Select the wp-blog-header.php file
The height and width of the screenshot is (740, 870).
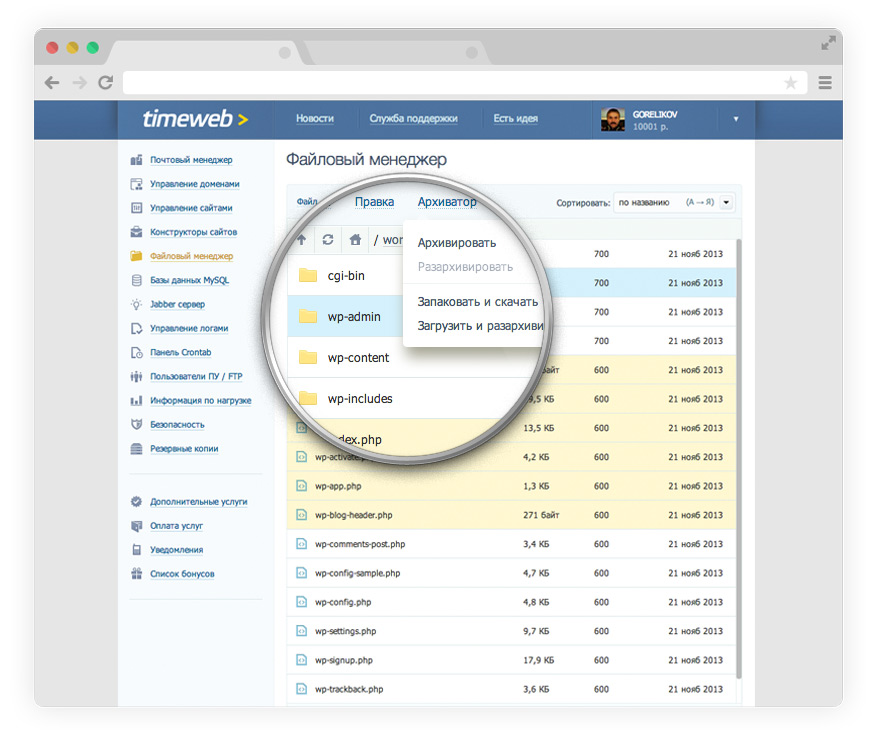(x=511, y=515)
